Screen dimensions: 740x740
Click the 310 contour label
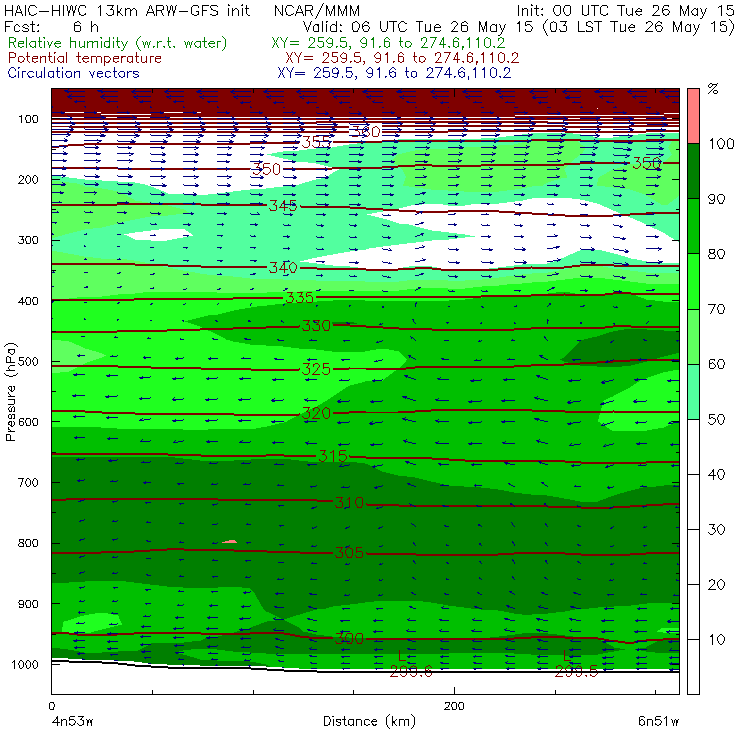tap(349, 503)
